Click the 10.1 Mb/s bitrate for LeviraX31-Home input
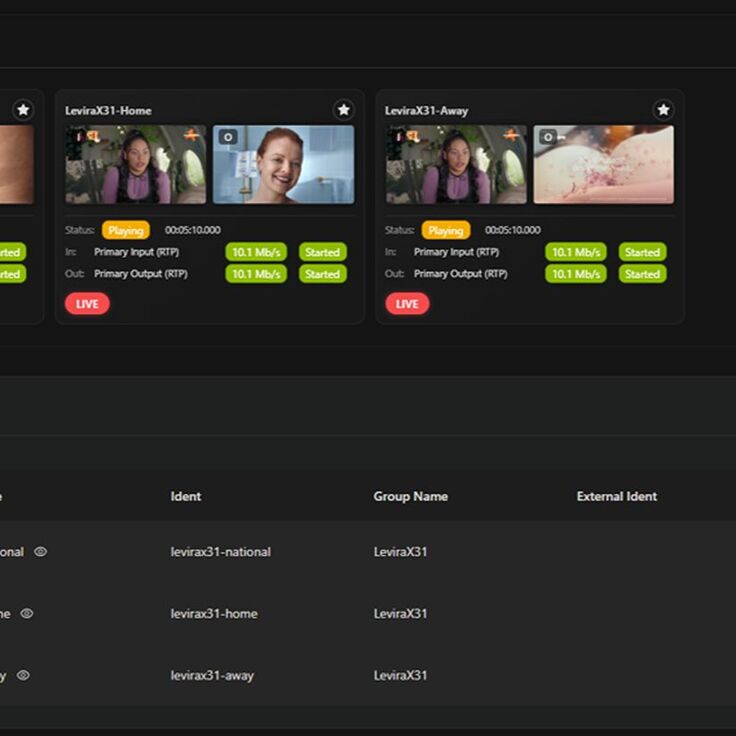Viewport: 736px width, 736px height. pyautogui.click(x=256, y=252)
